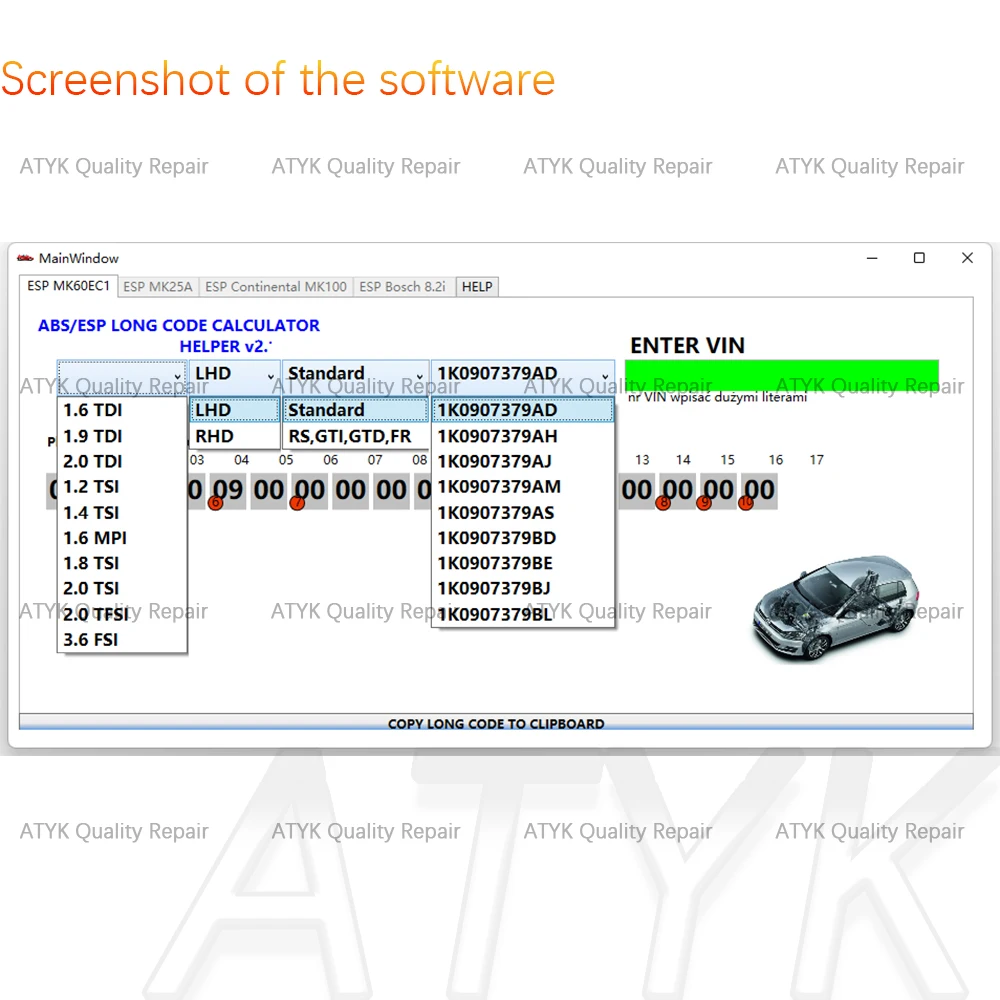Minimize the MainWindow window

(x=872, y=258)
